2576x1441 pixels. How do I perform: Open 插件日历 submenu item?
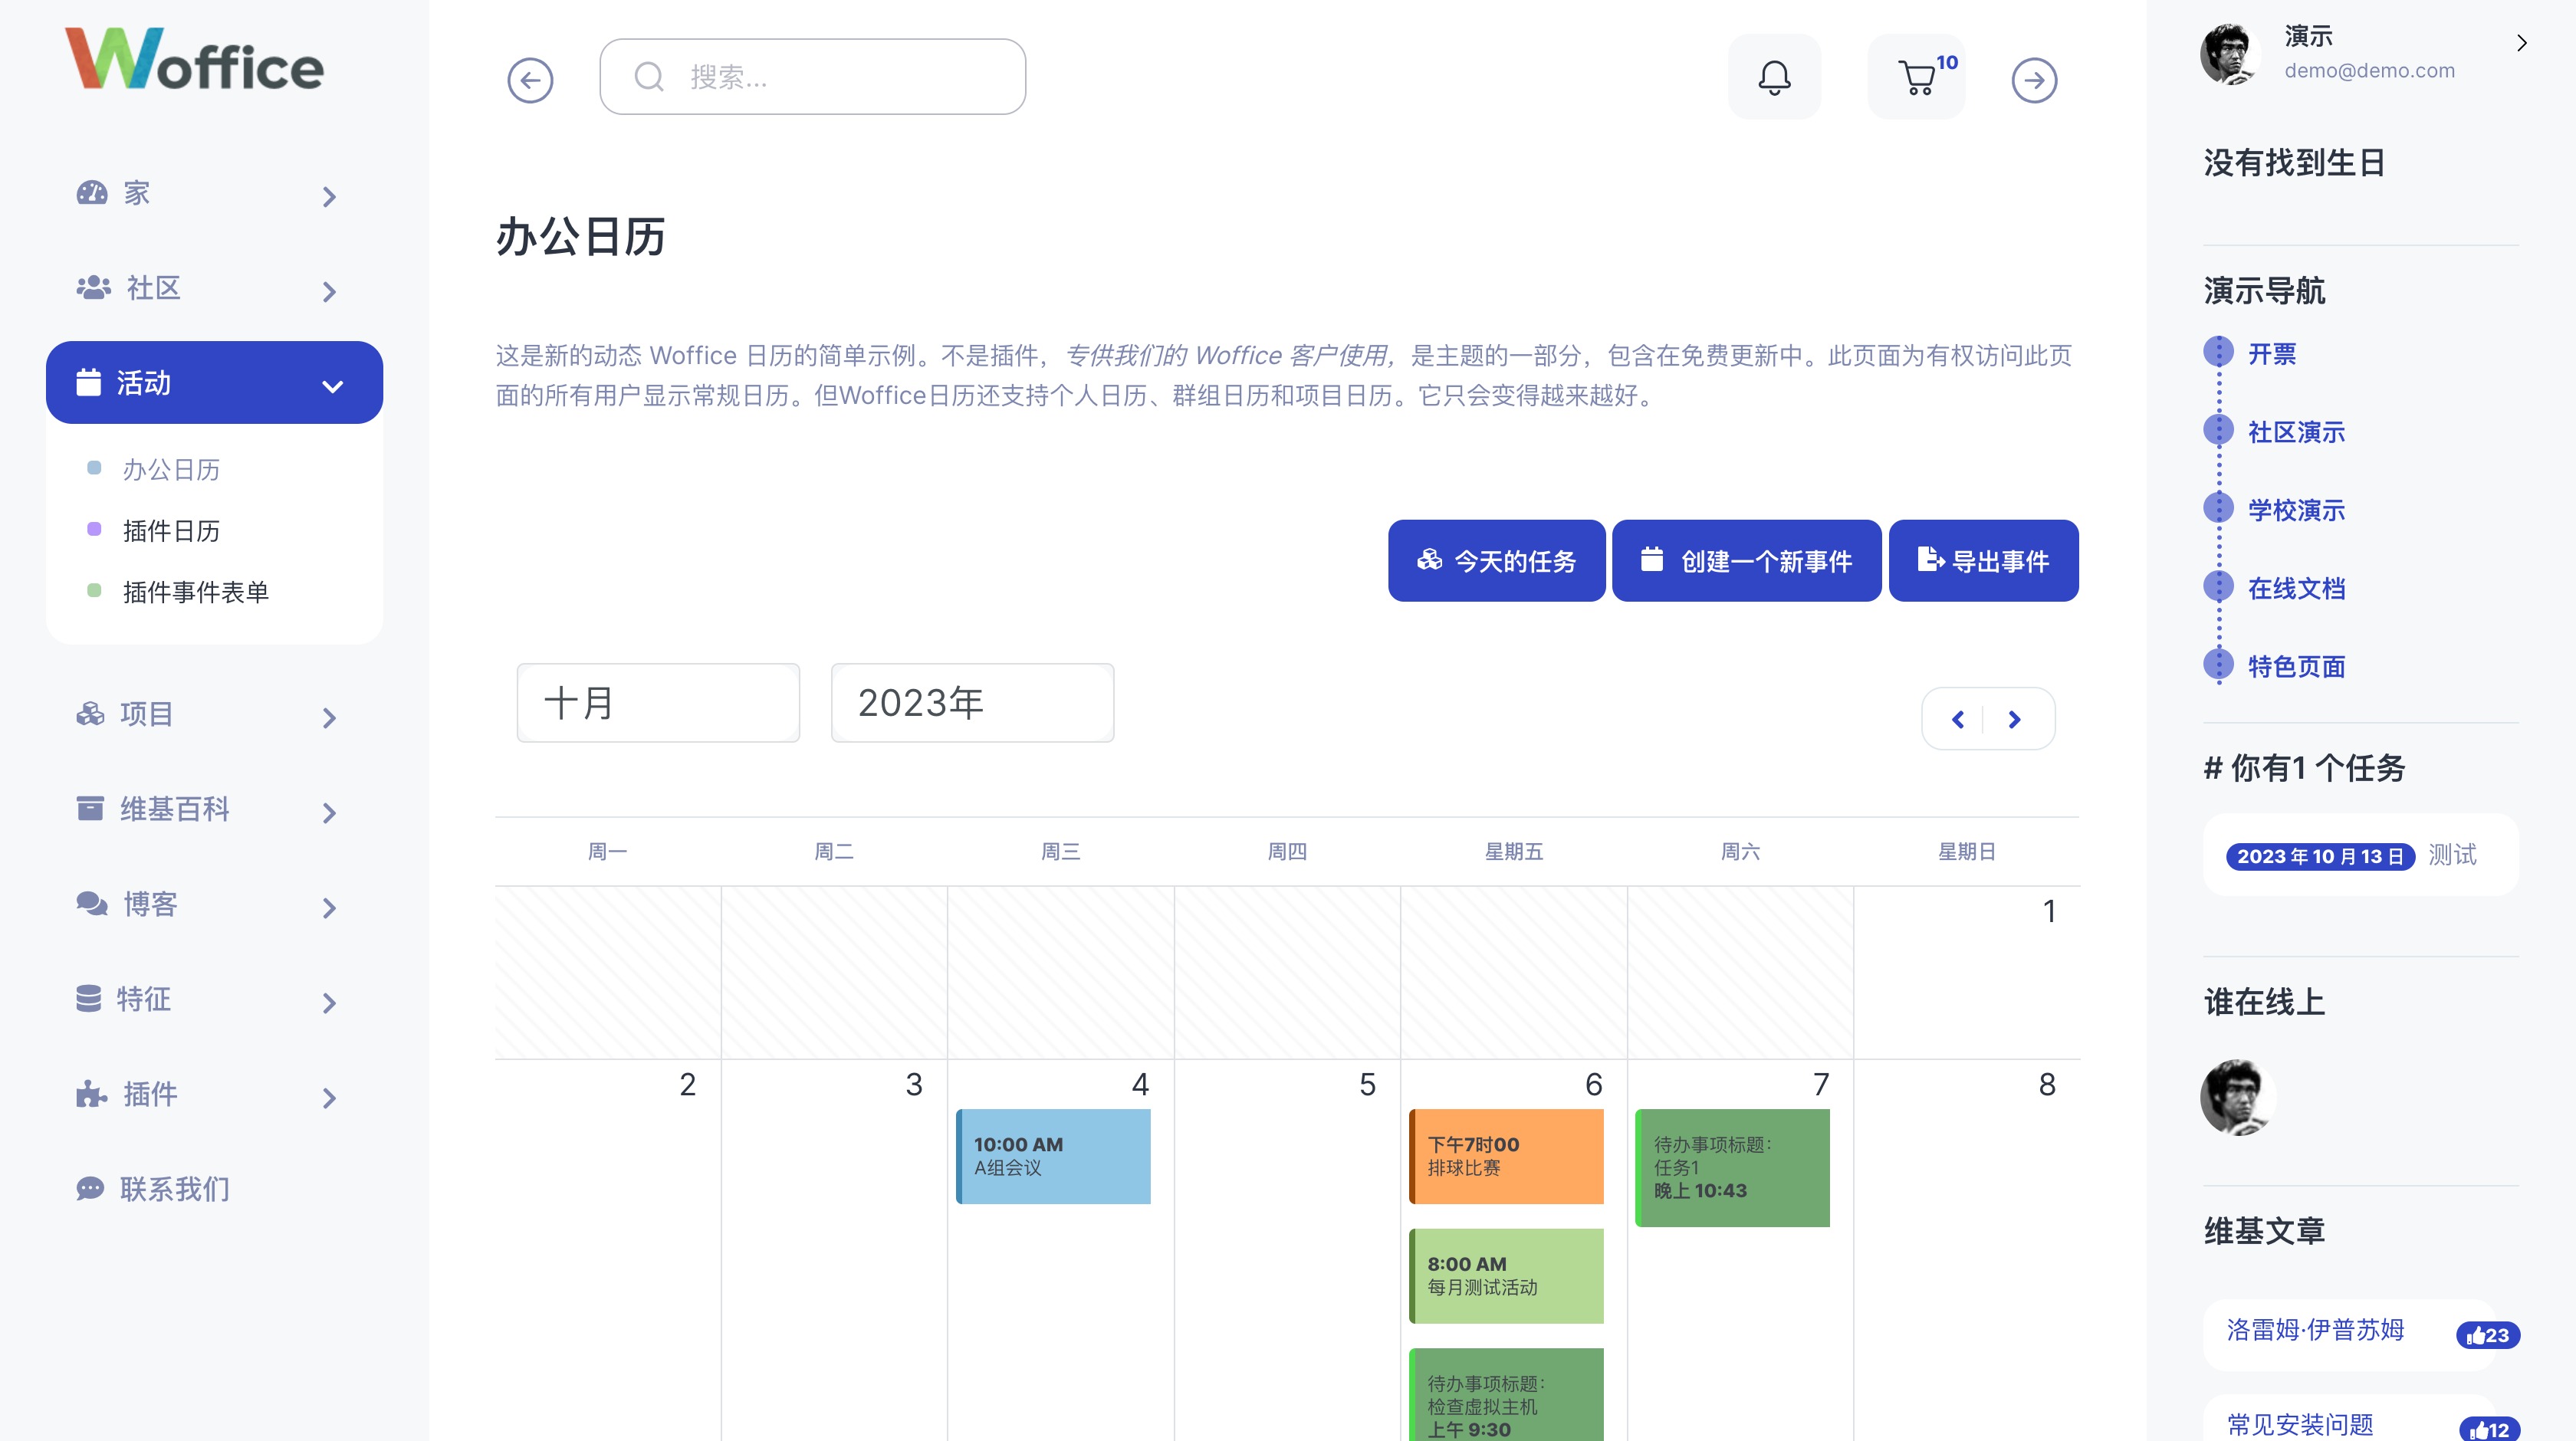tap(171, 531)
